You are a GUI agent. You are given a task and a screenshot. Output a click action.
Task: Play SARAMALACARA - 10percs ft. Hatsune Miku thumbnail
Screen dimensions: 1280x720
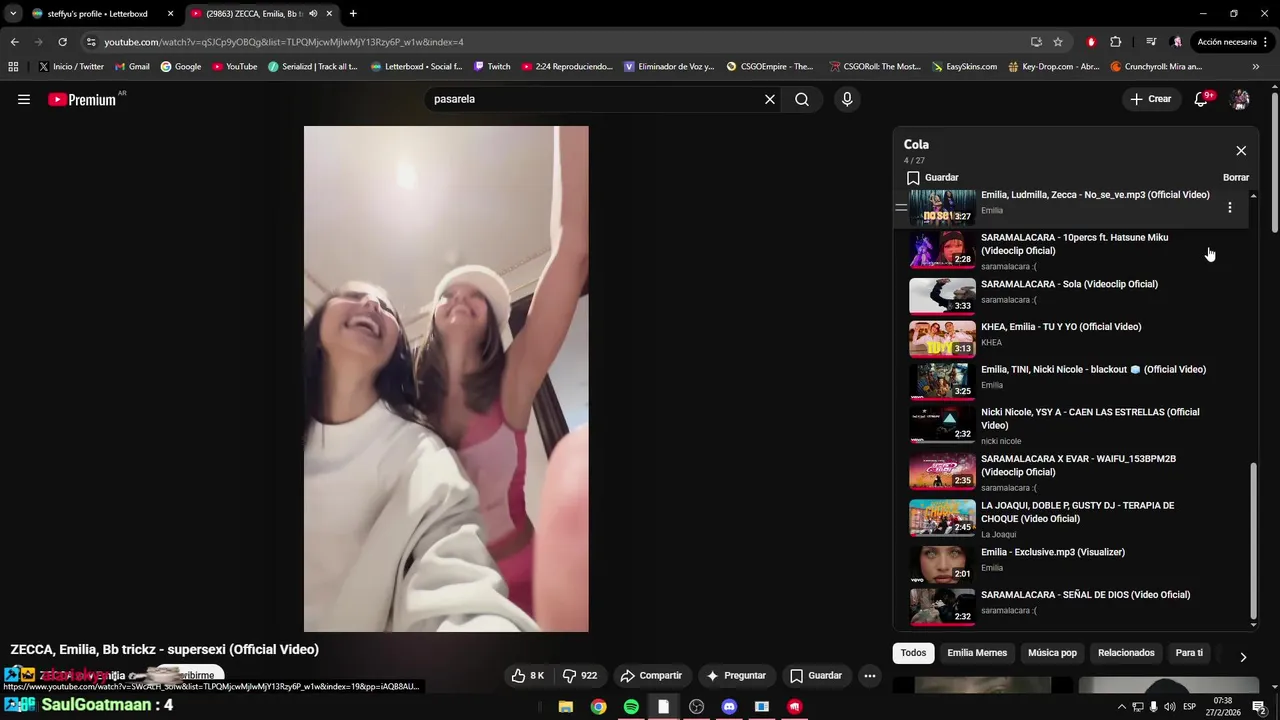942,250
